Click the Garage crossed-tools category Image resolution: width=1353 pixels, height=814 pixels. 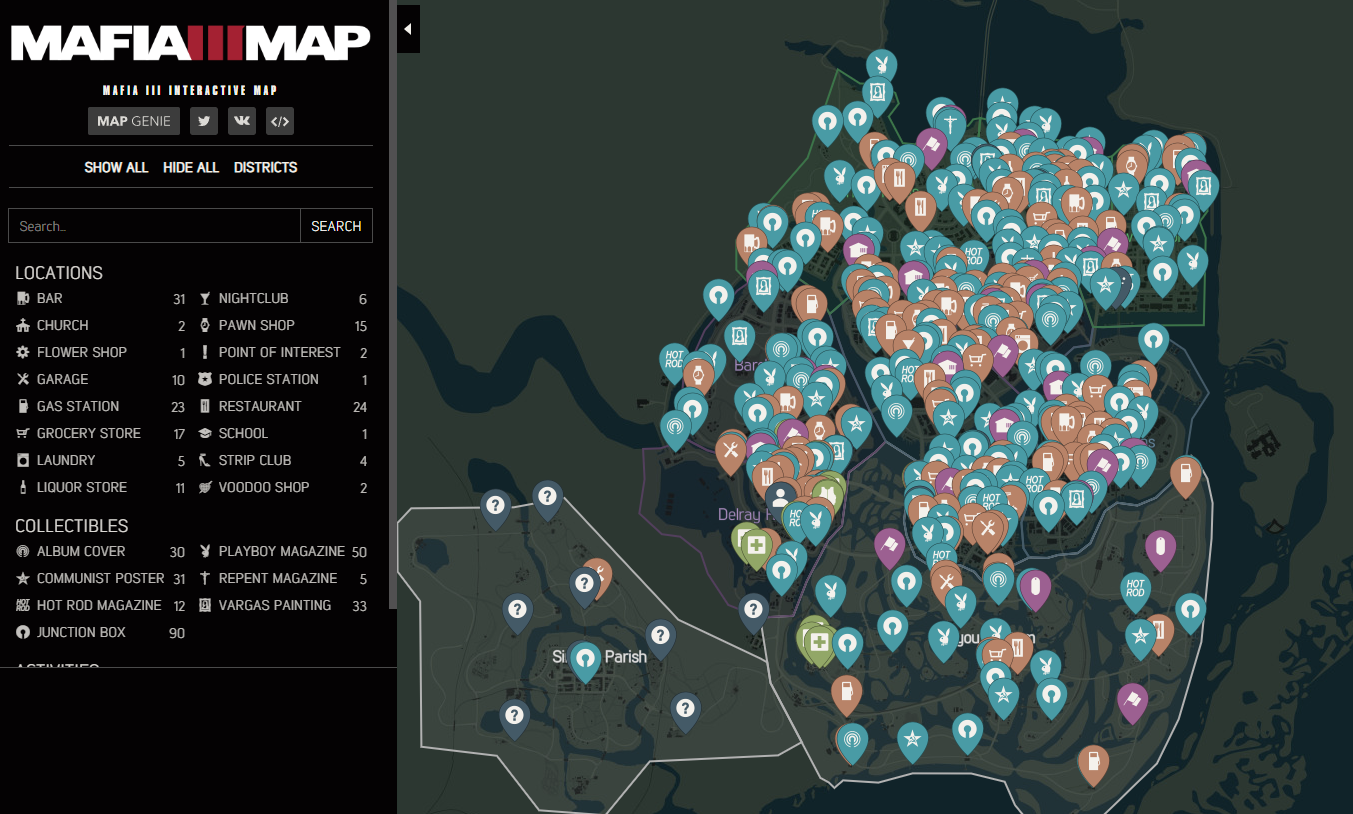[101, 379]
